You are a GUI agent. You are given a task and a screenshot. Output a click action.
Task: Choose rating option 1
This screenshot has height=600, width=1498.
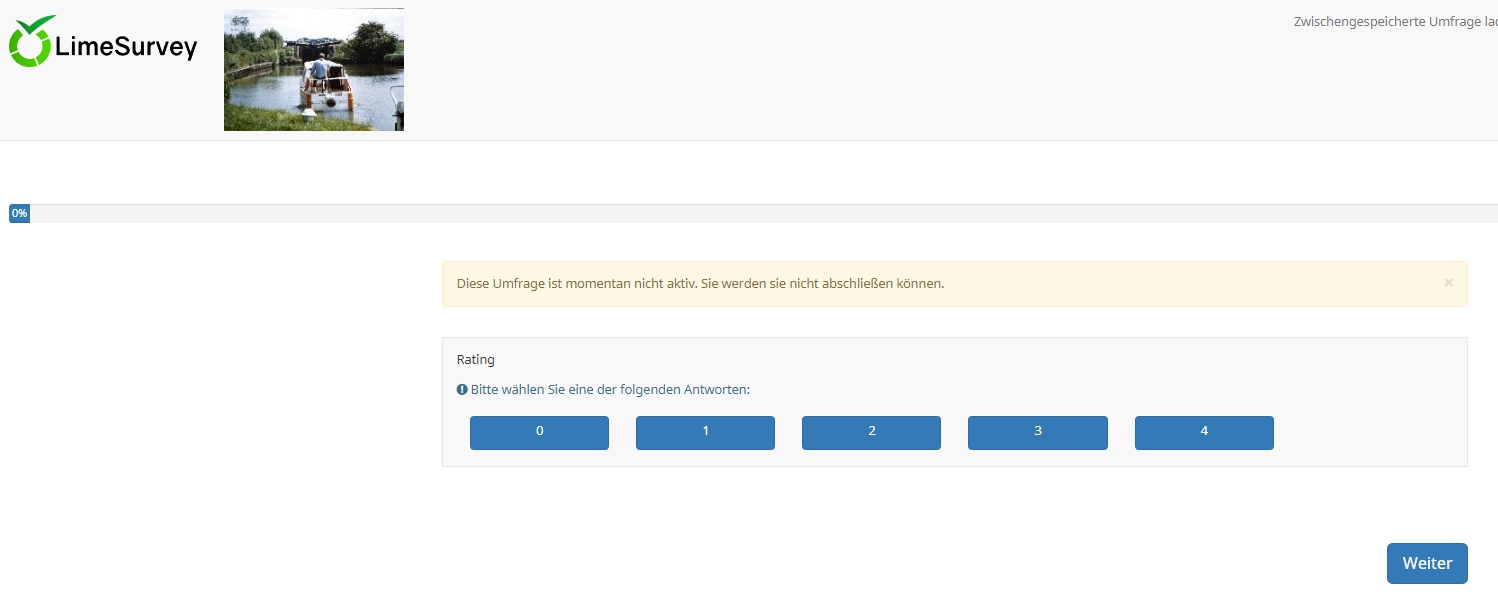705,432
